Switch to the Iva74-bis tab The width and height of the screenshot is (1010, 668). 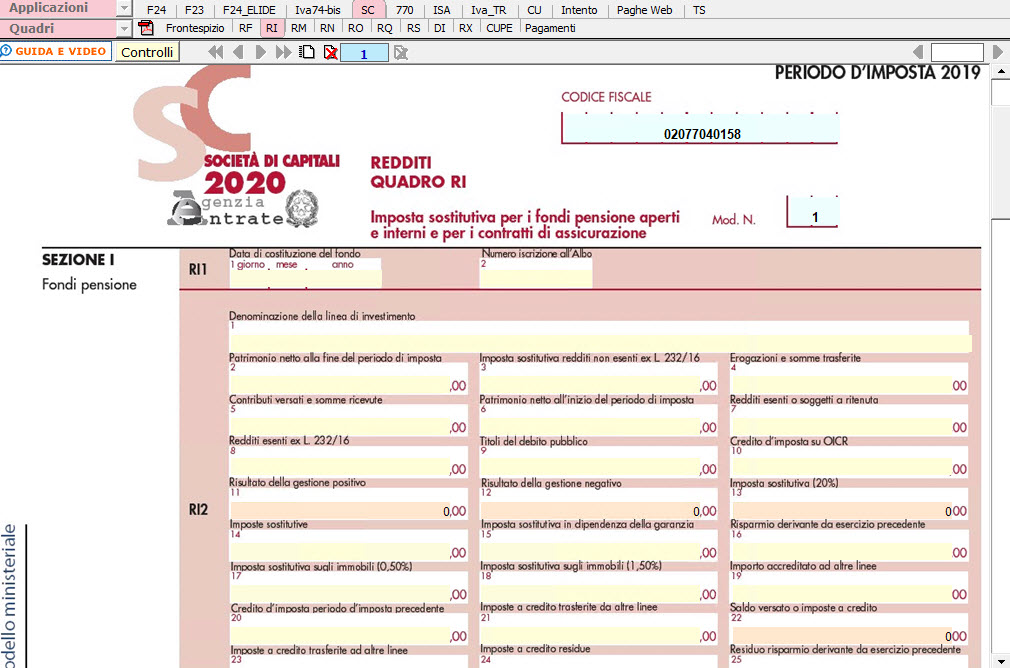click(318, 10)
